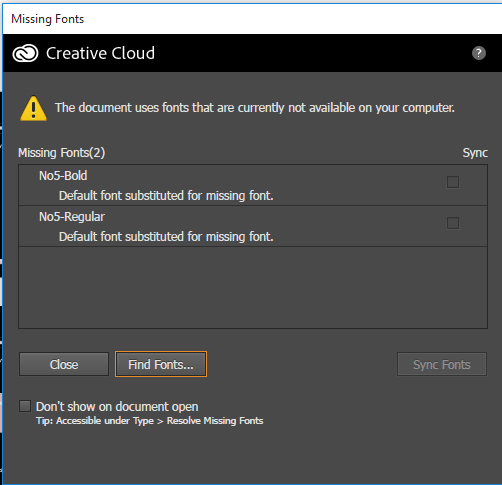Click the Close button
This screenshot has height=485, width=502.
tap(64, 364)
